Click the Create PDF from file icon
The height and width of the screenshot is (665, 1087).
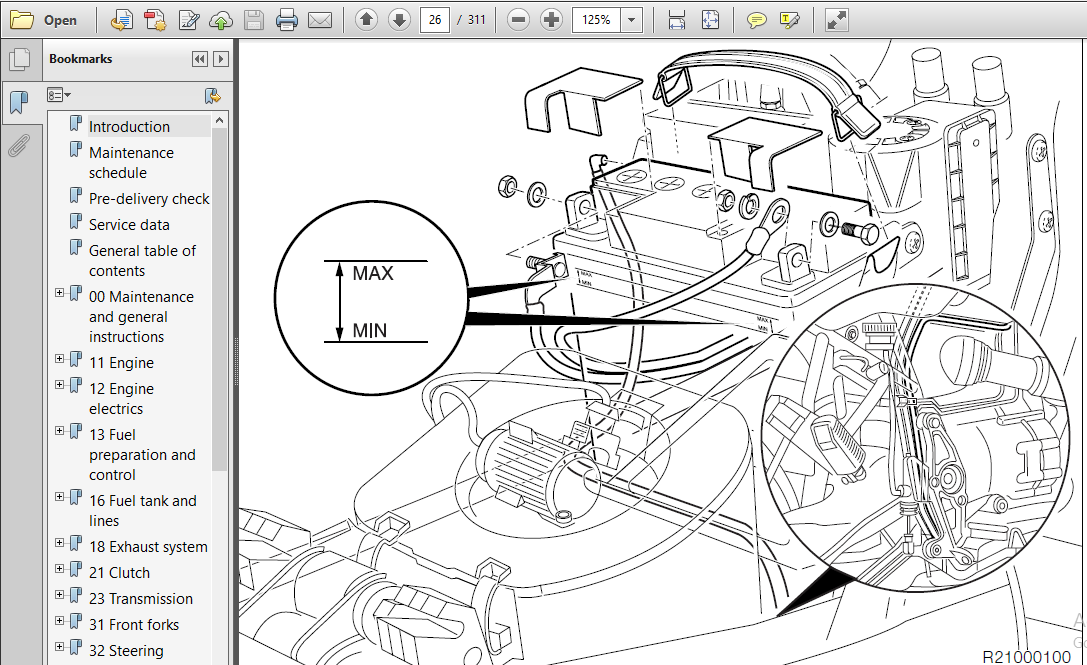point(122,20)
